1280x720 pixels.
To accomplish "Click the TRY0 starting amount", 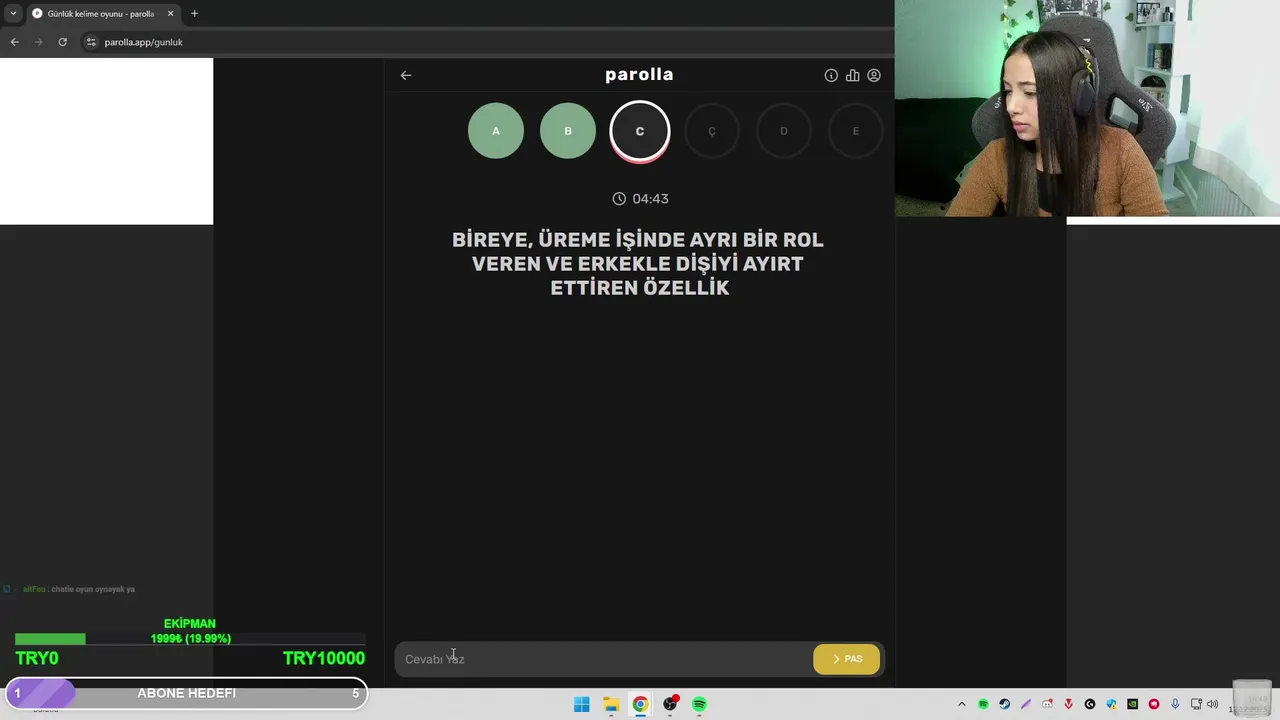I will tap(37, 658).
